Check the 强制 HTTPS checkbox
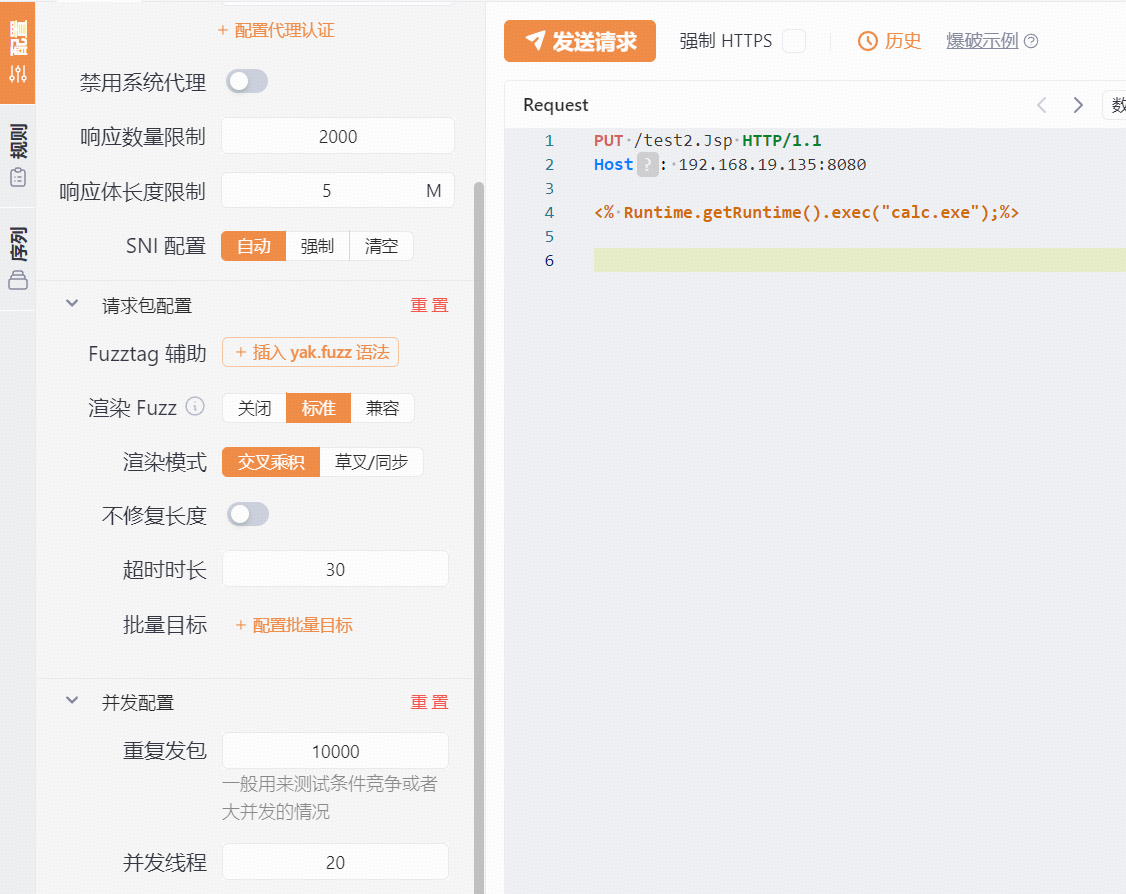 [794, 41]
